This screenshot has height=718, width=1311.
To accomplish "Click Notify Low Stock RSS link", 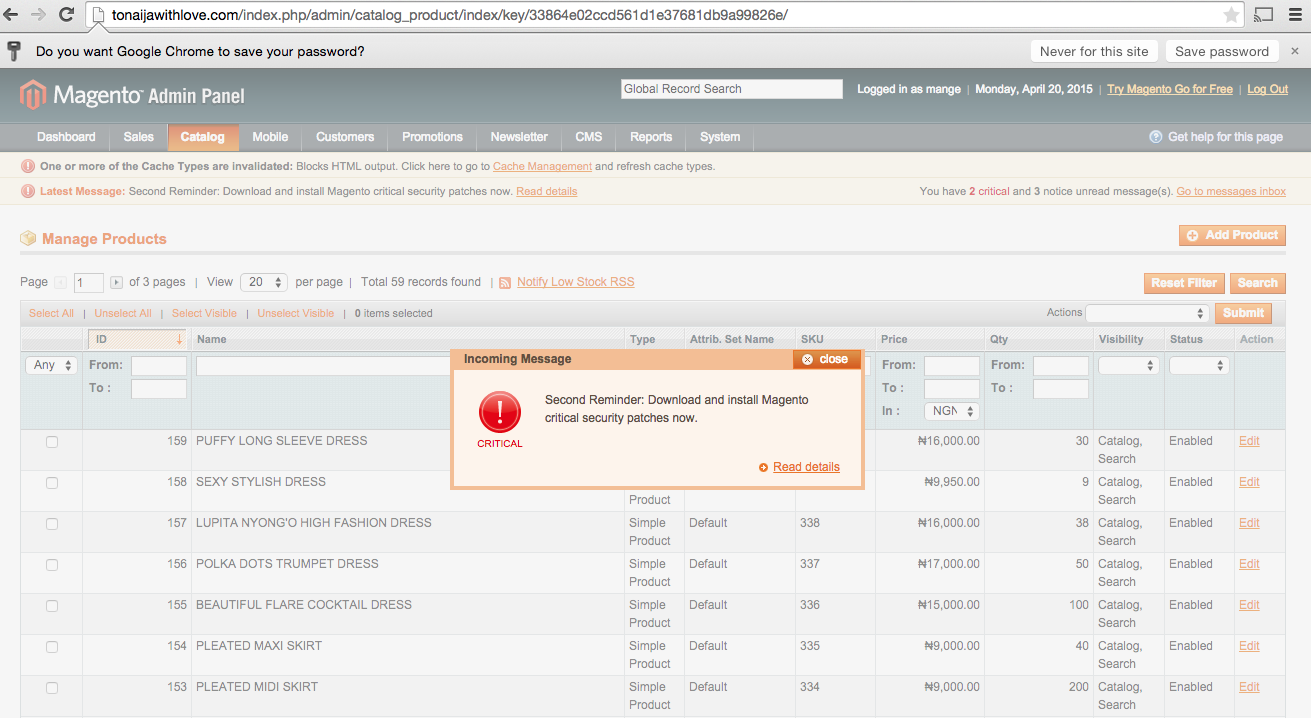I will [x=575, y=282].
